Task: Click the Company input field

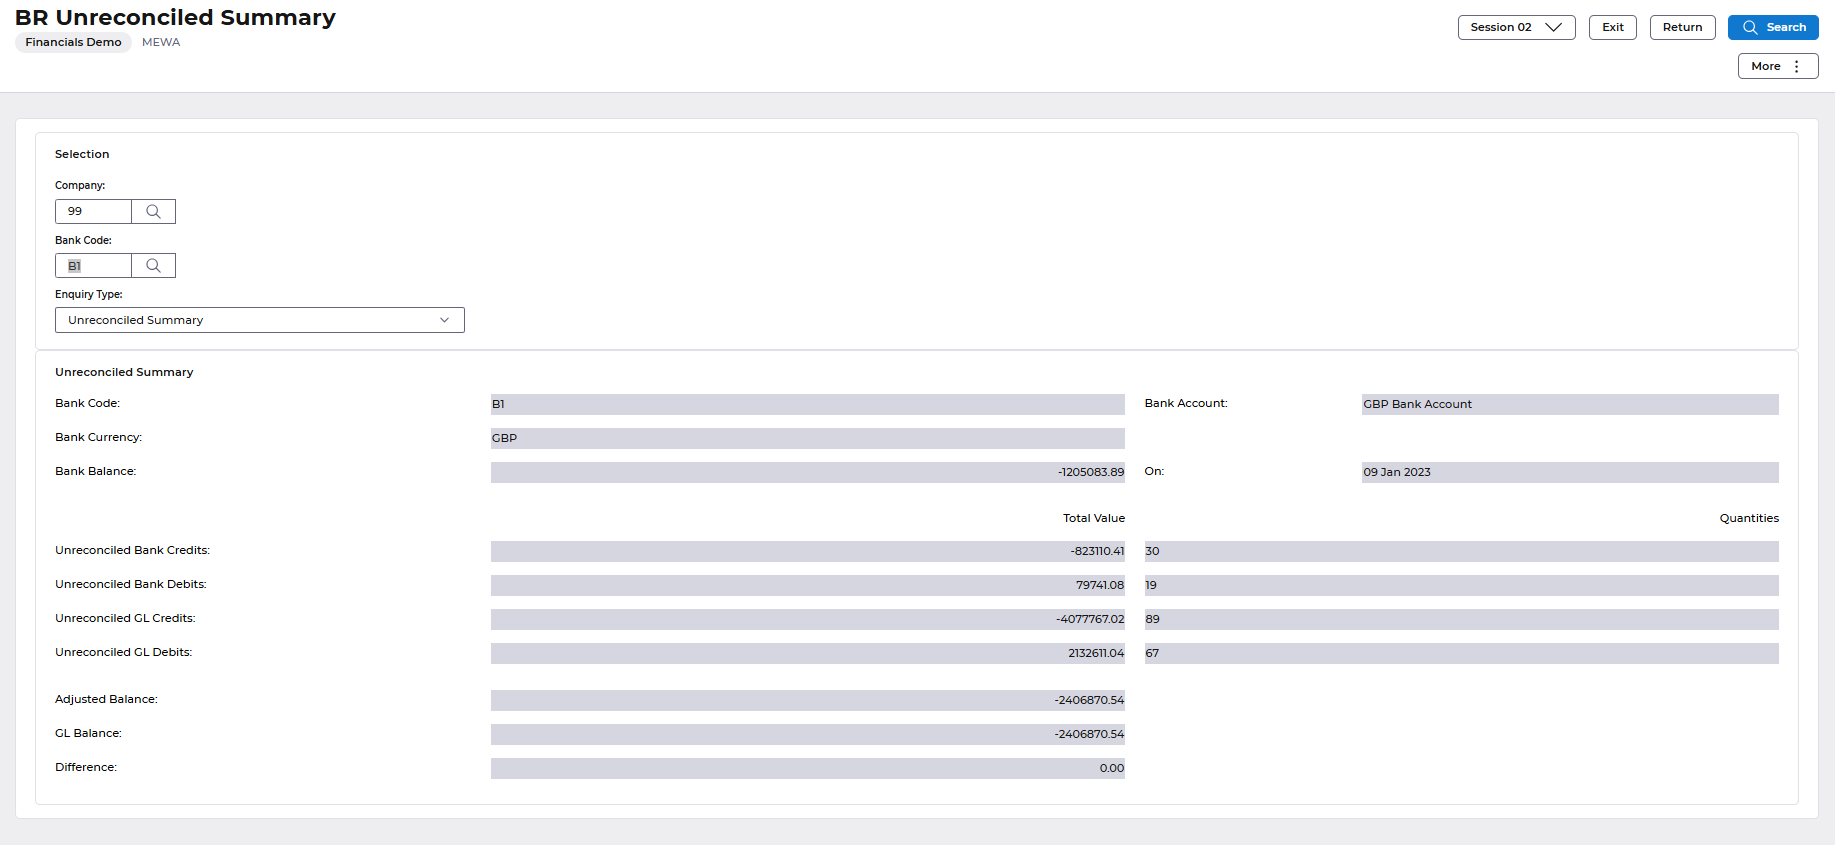Action: 94,211
